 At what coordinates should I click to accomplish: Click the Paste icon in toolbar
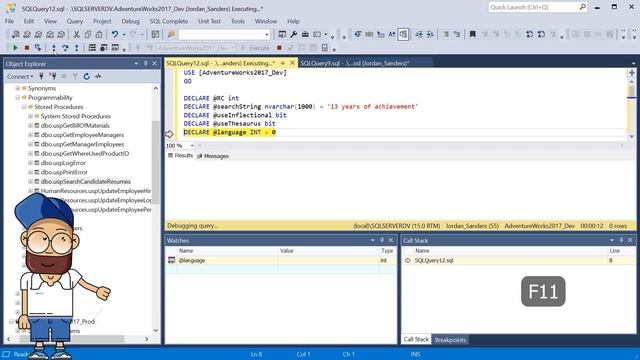tap(99, 35)
